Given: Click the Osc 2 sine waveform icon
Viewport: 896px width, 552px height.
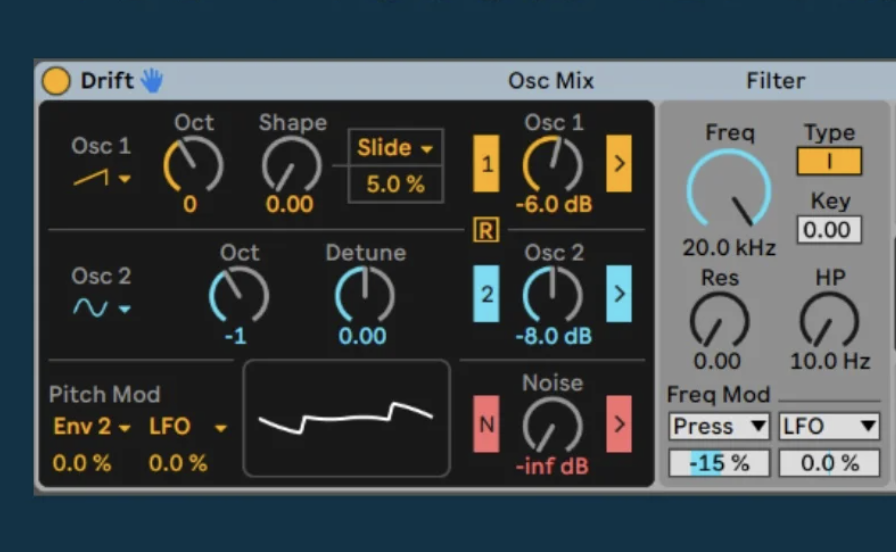Looking at the screenshot, I should [90, 308].
